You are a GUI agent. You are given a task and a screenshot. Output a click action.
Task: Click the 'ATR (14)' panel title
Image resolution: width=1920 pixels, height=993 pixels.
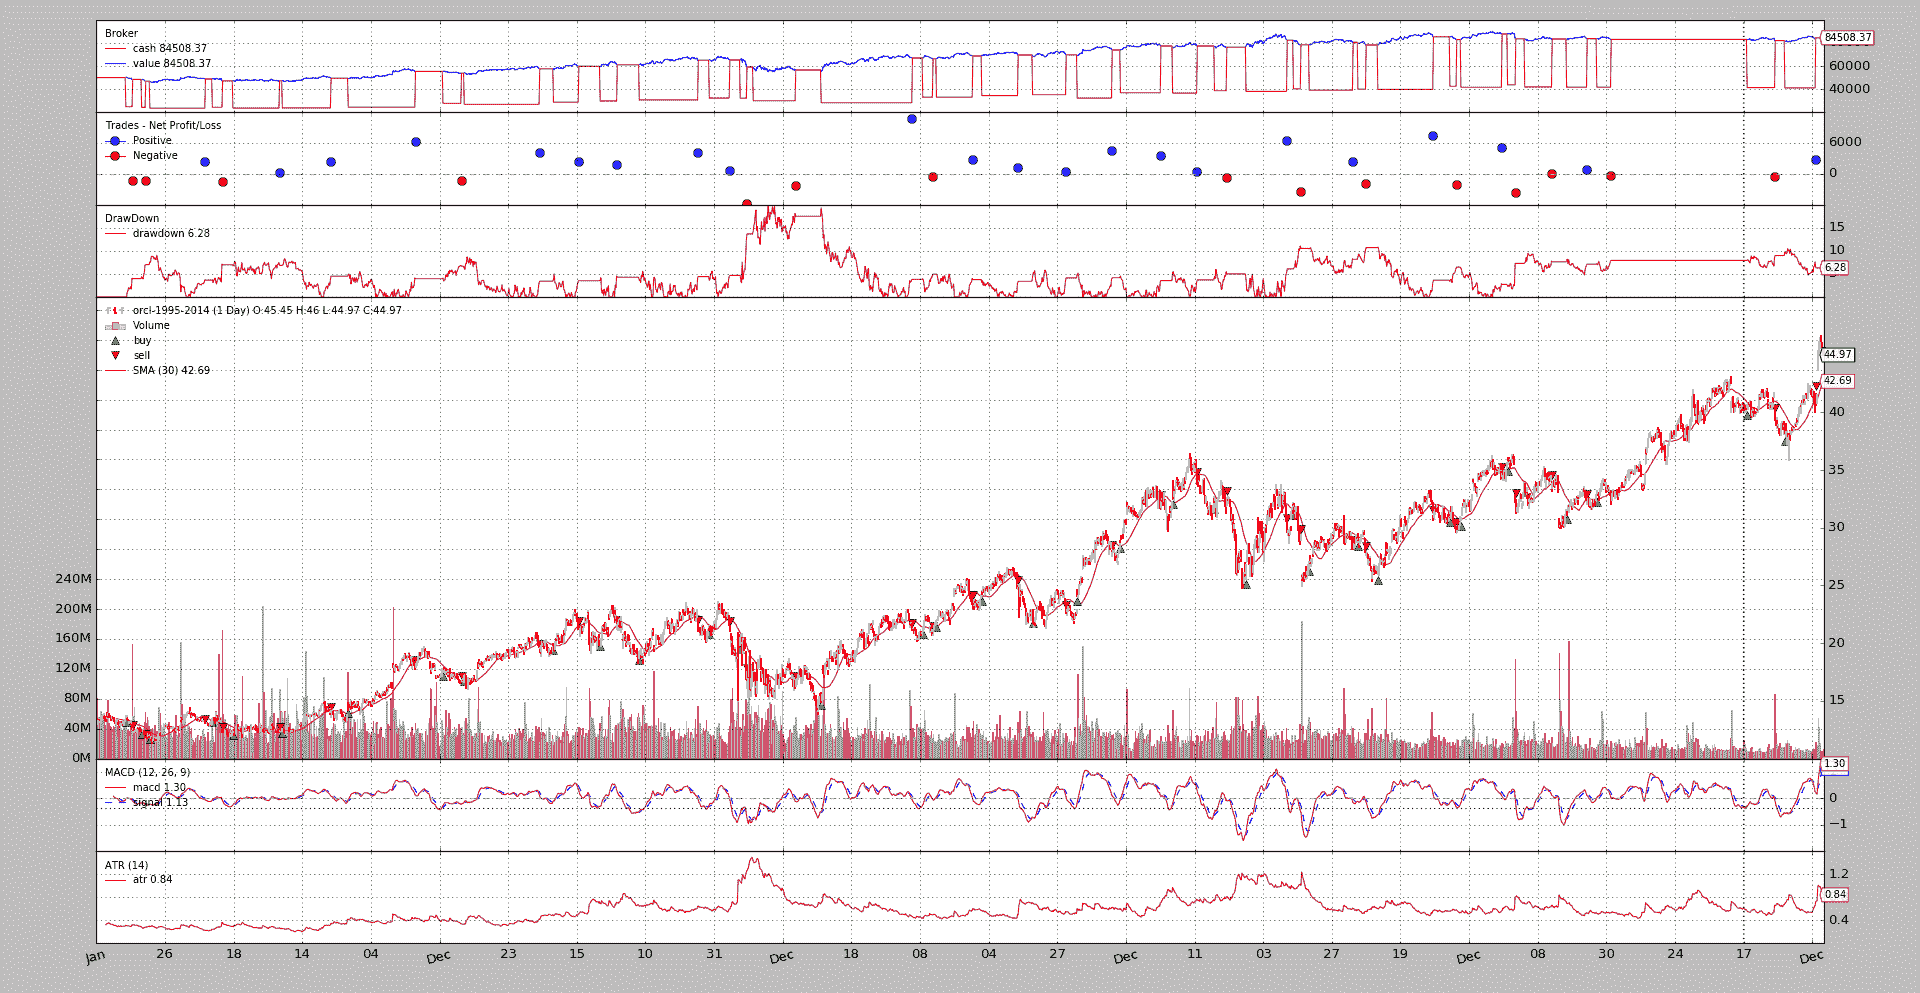[x=126, y=865]
